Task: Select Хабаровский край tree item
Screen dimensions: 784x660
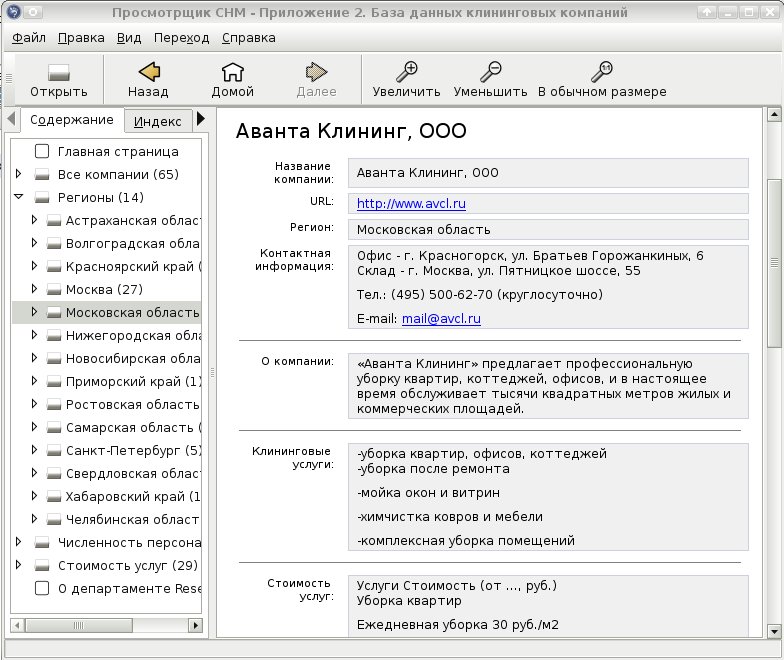Action: point(133,496)
